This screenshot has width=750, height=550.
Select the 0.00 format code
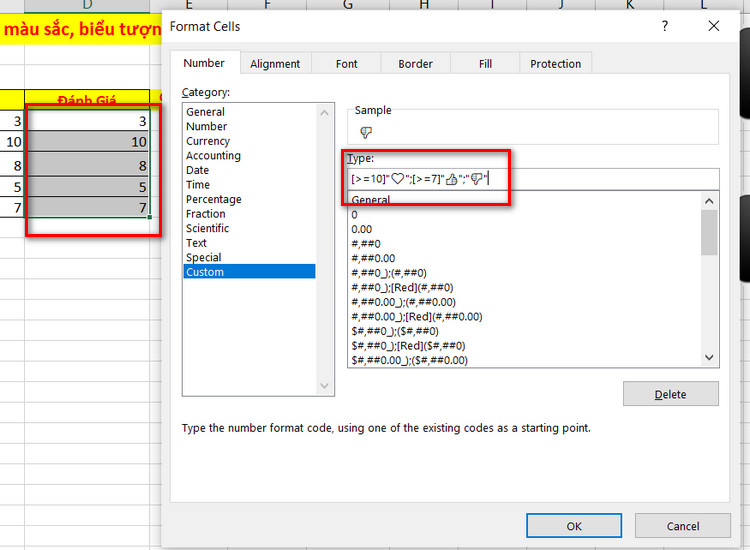(362, 229)
